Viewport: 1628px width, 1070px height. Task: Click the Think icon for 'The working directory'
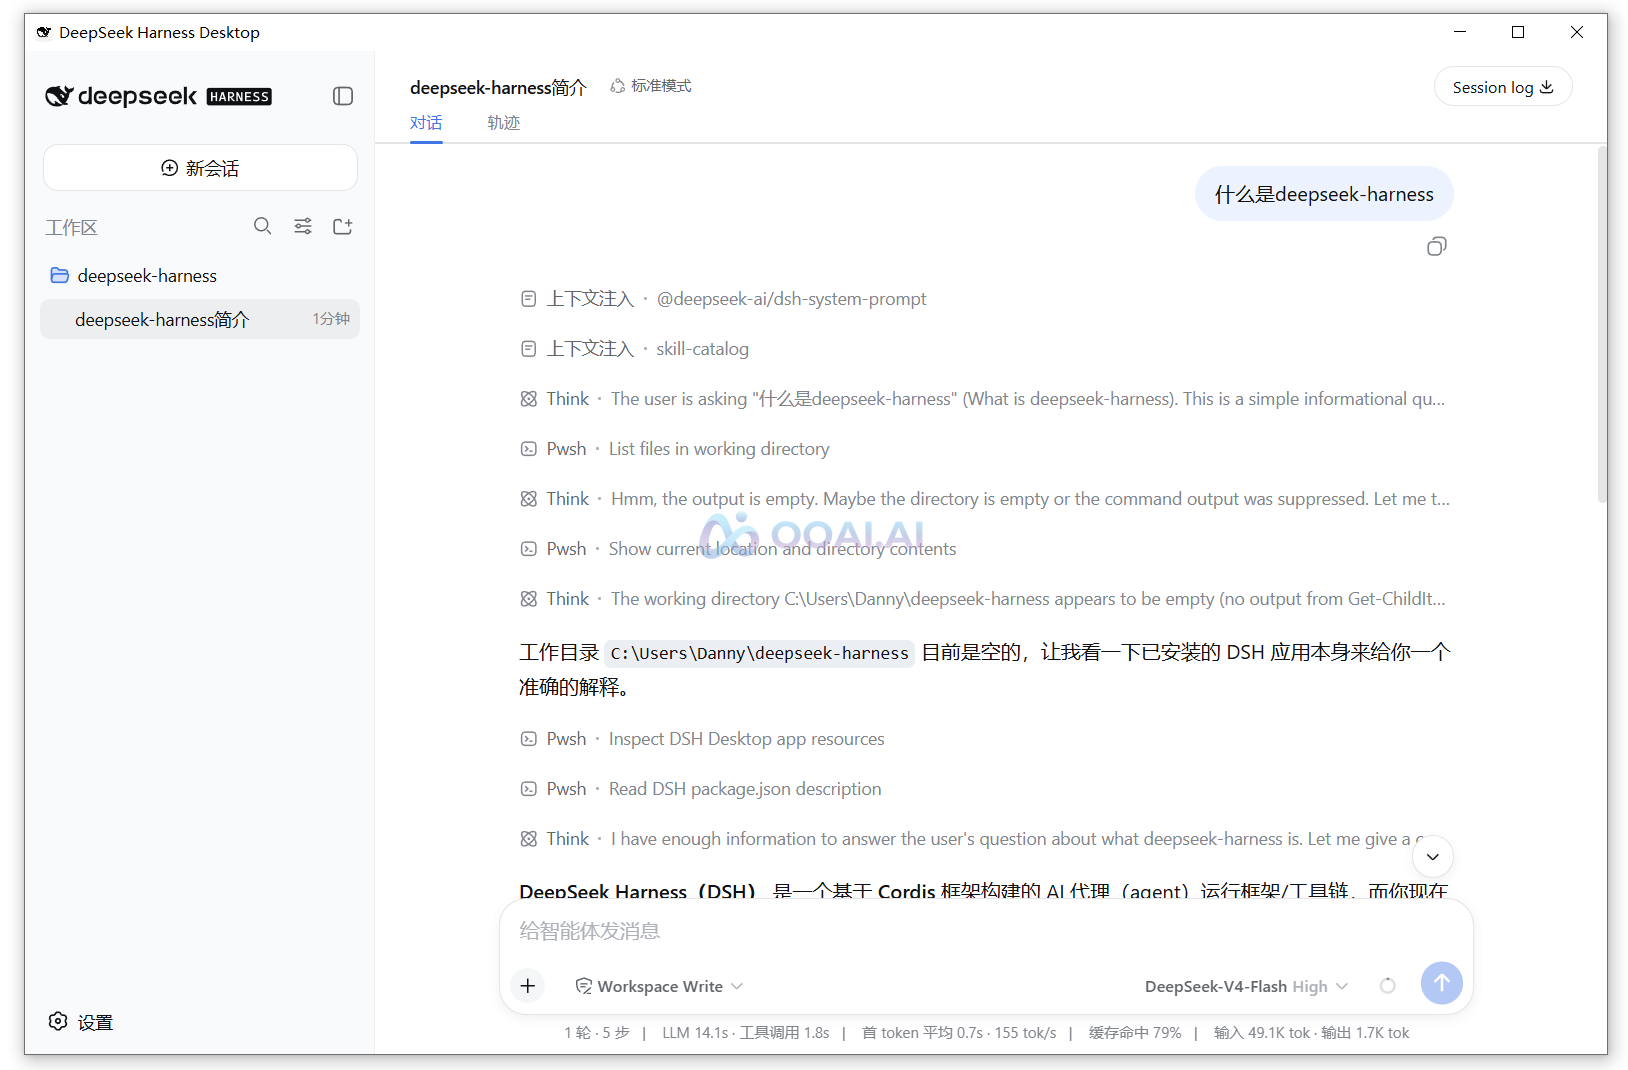529,599
